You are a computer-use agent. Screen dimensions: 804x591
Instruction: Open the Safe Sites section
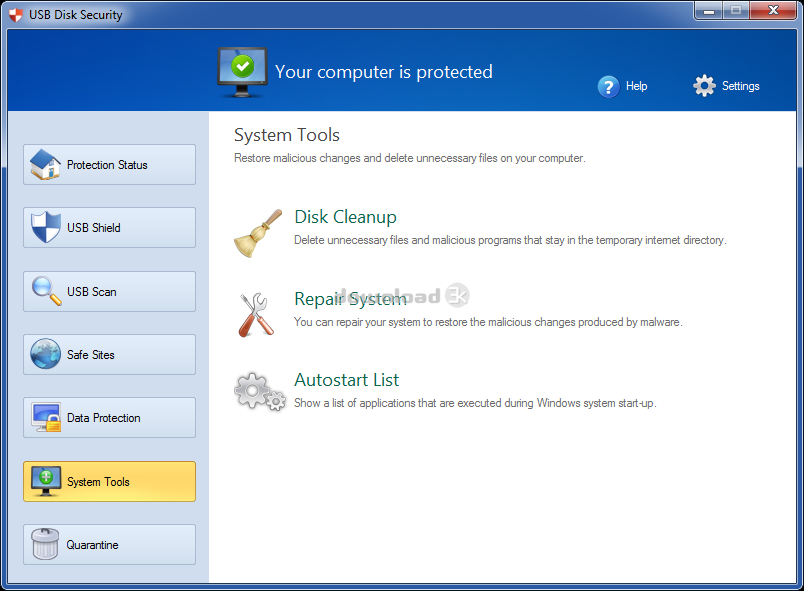[109, 354]
